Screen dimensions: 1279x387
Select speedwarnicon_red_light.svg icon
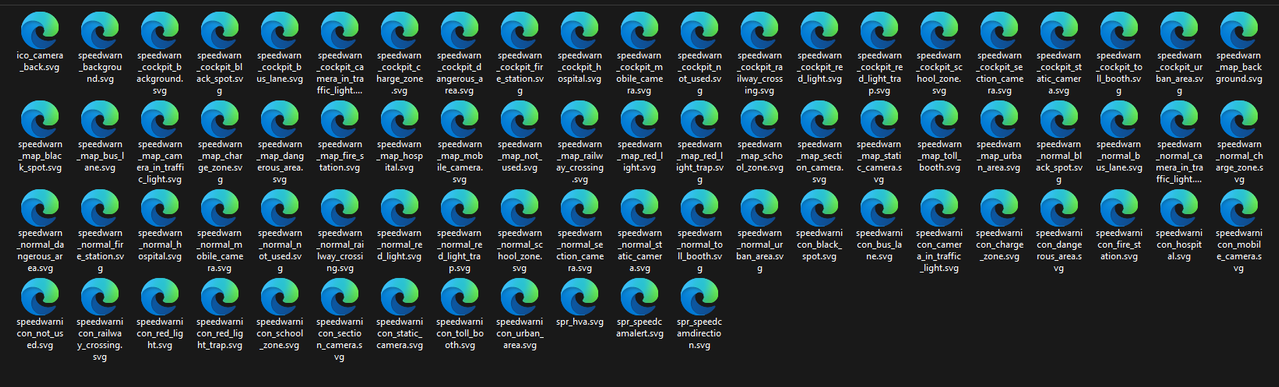pyautogui.click(x=160, y=297)
